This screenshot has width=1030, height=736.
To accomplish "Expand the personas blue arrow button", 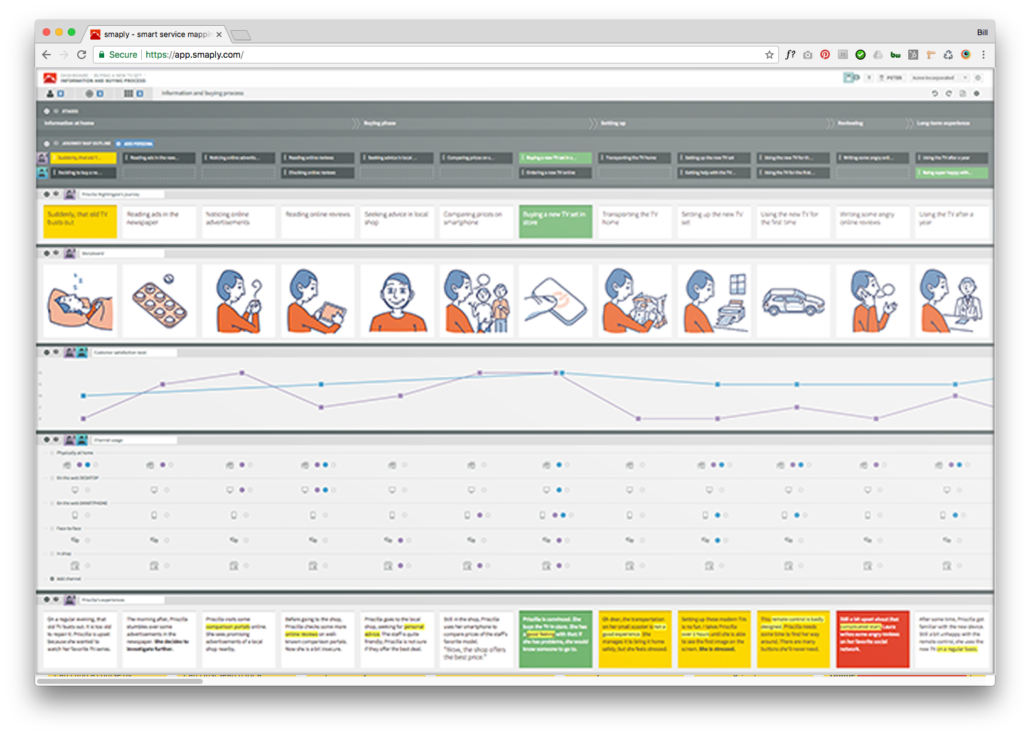I will tap(60, 94).
